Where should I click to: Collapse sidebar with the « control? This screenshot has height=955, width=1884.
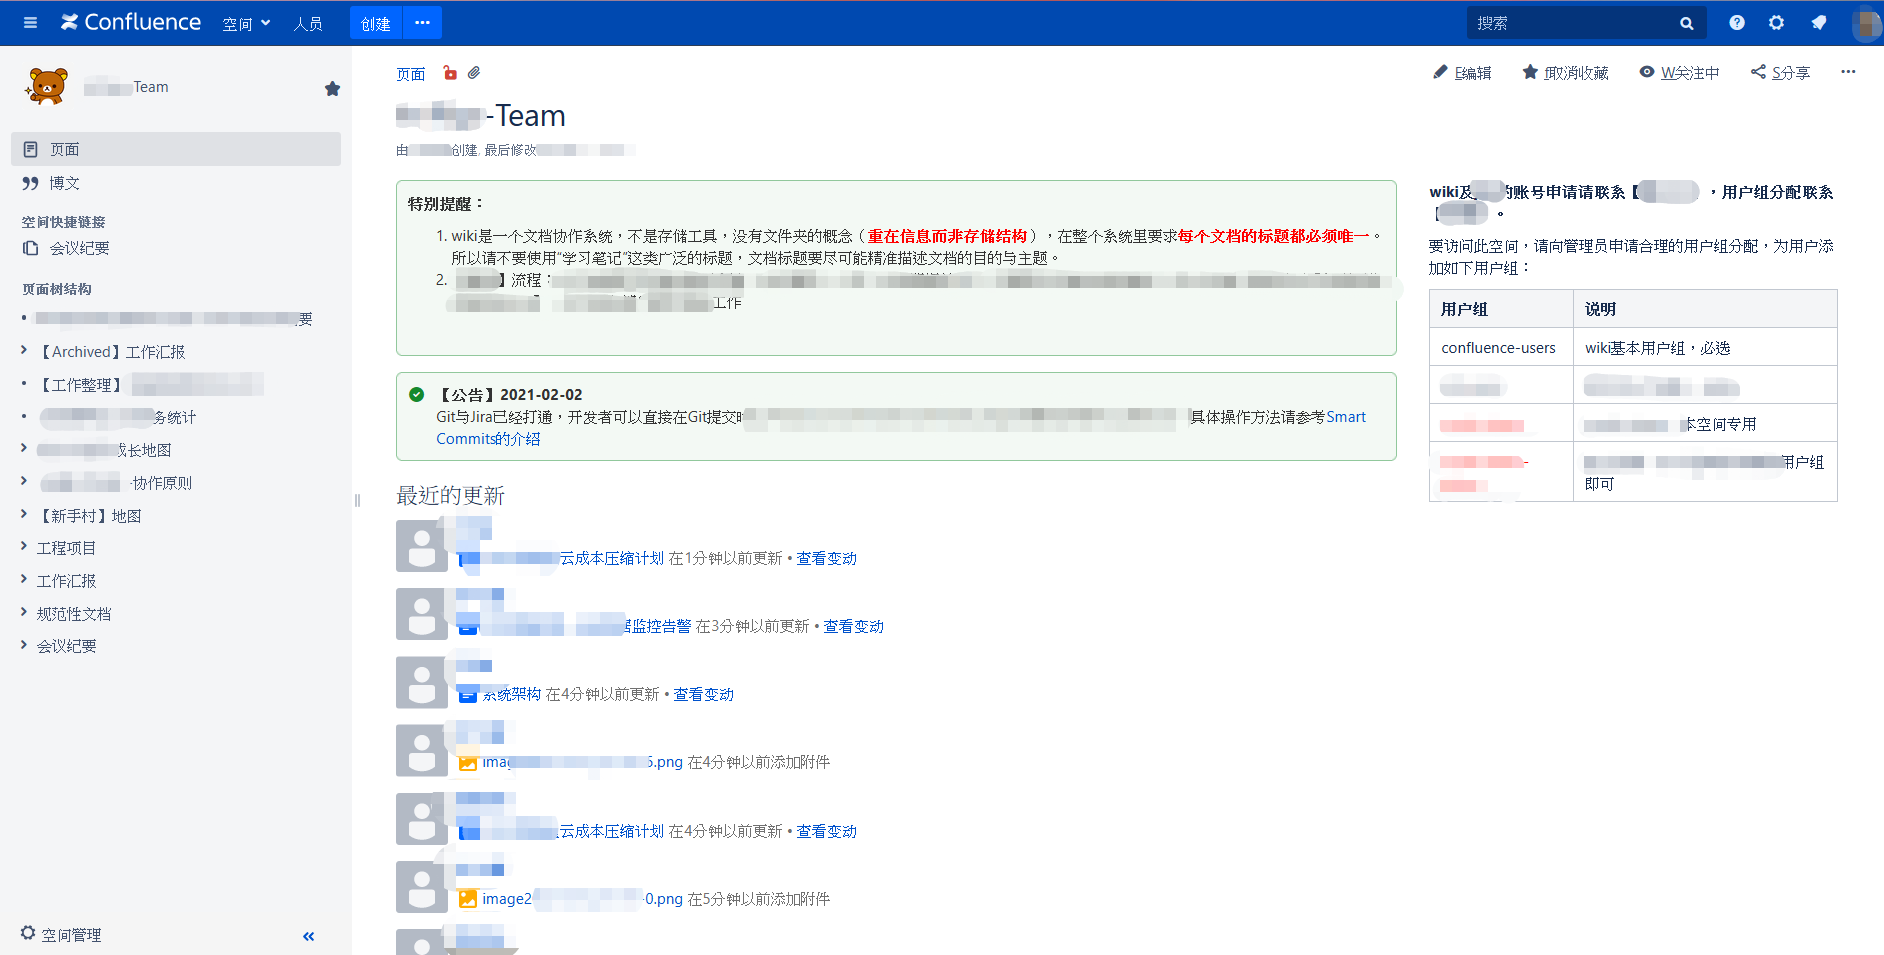pos(308,936)
